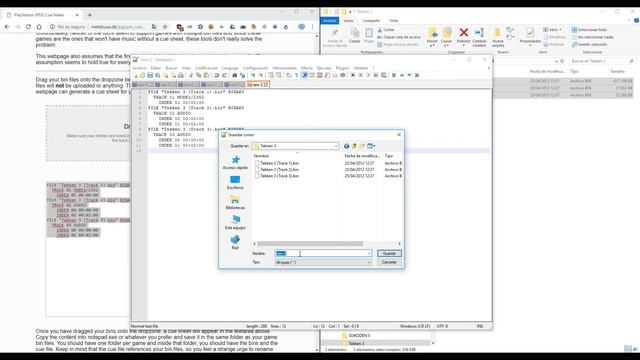Open the Plugins menu in Notepad++
640x360 pixels.
point(342,68)
